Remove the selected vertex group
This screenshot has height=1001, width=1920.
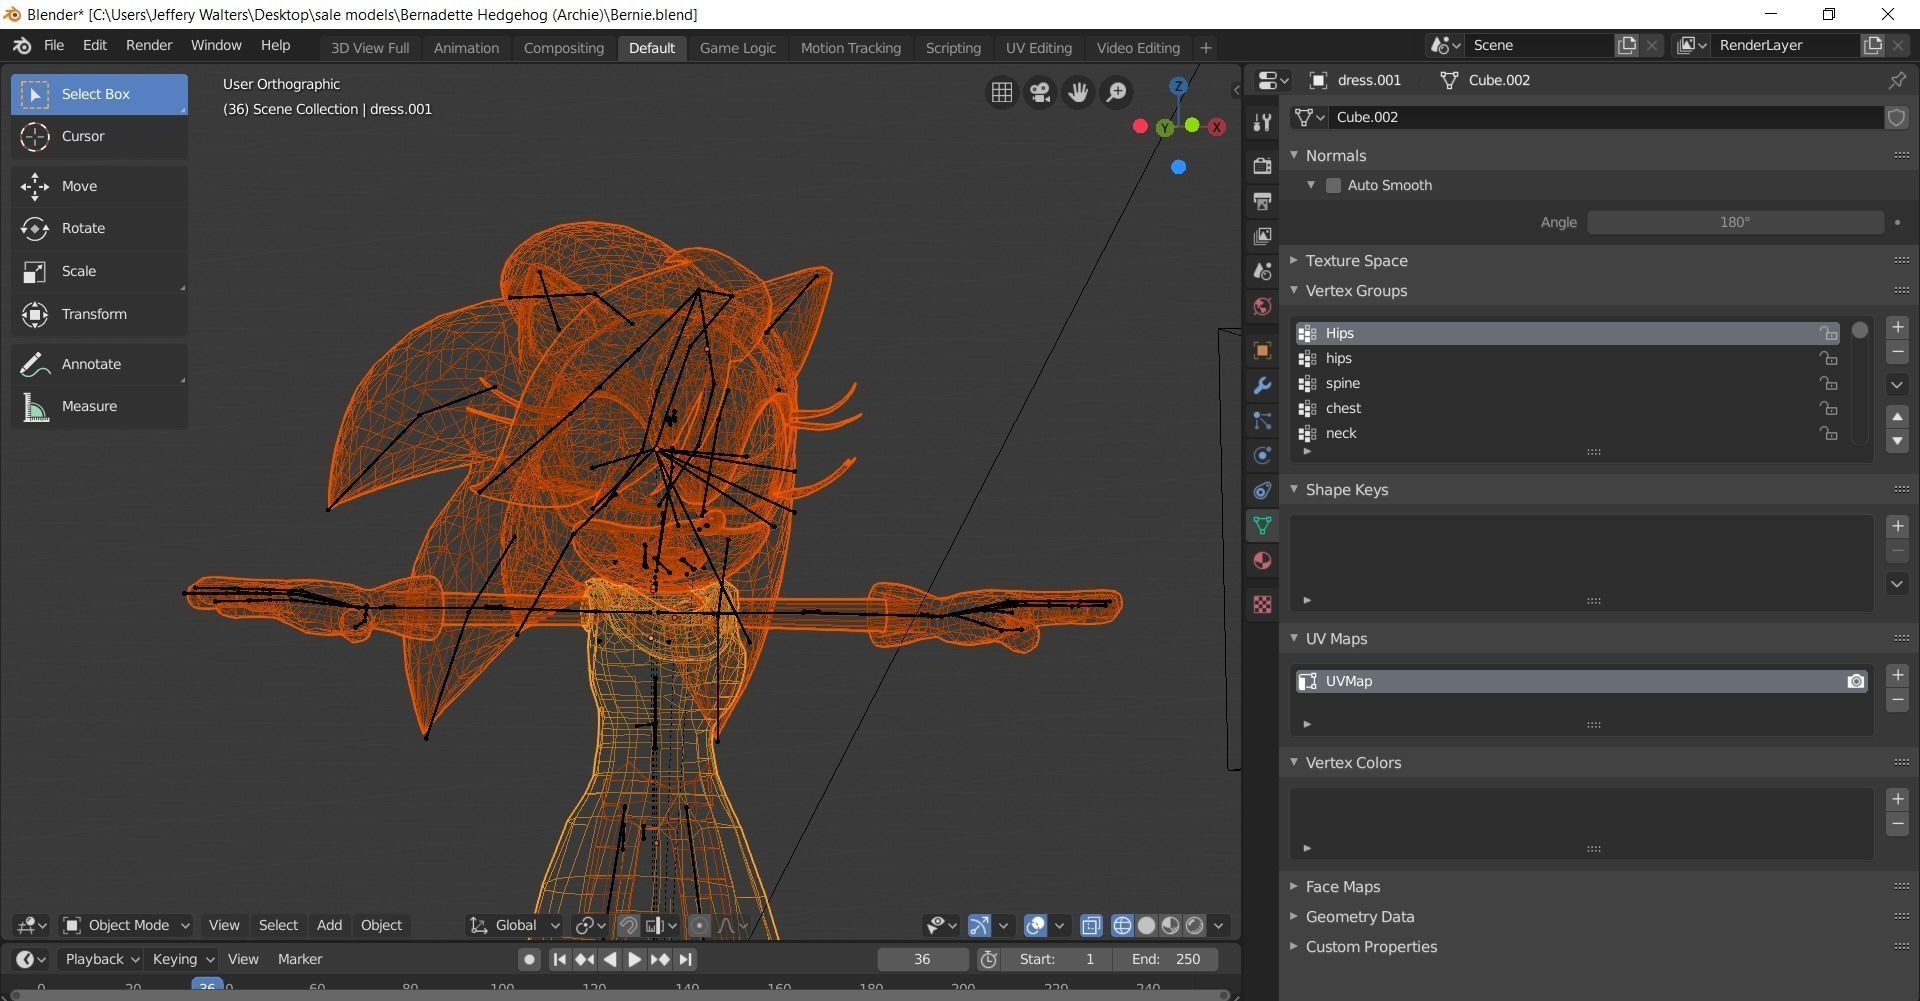click(1897, 352)
